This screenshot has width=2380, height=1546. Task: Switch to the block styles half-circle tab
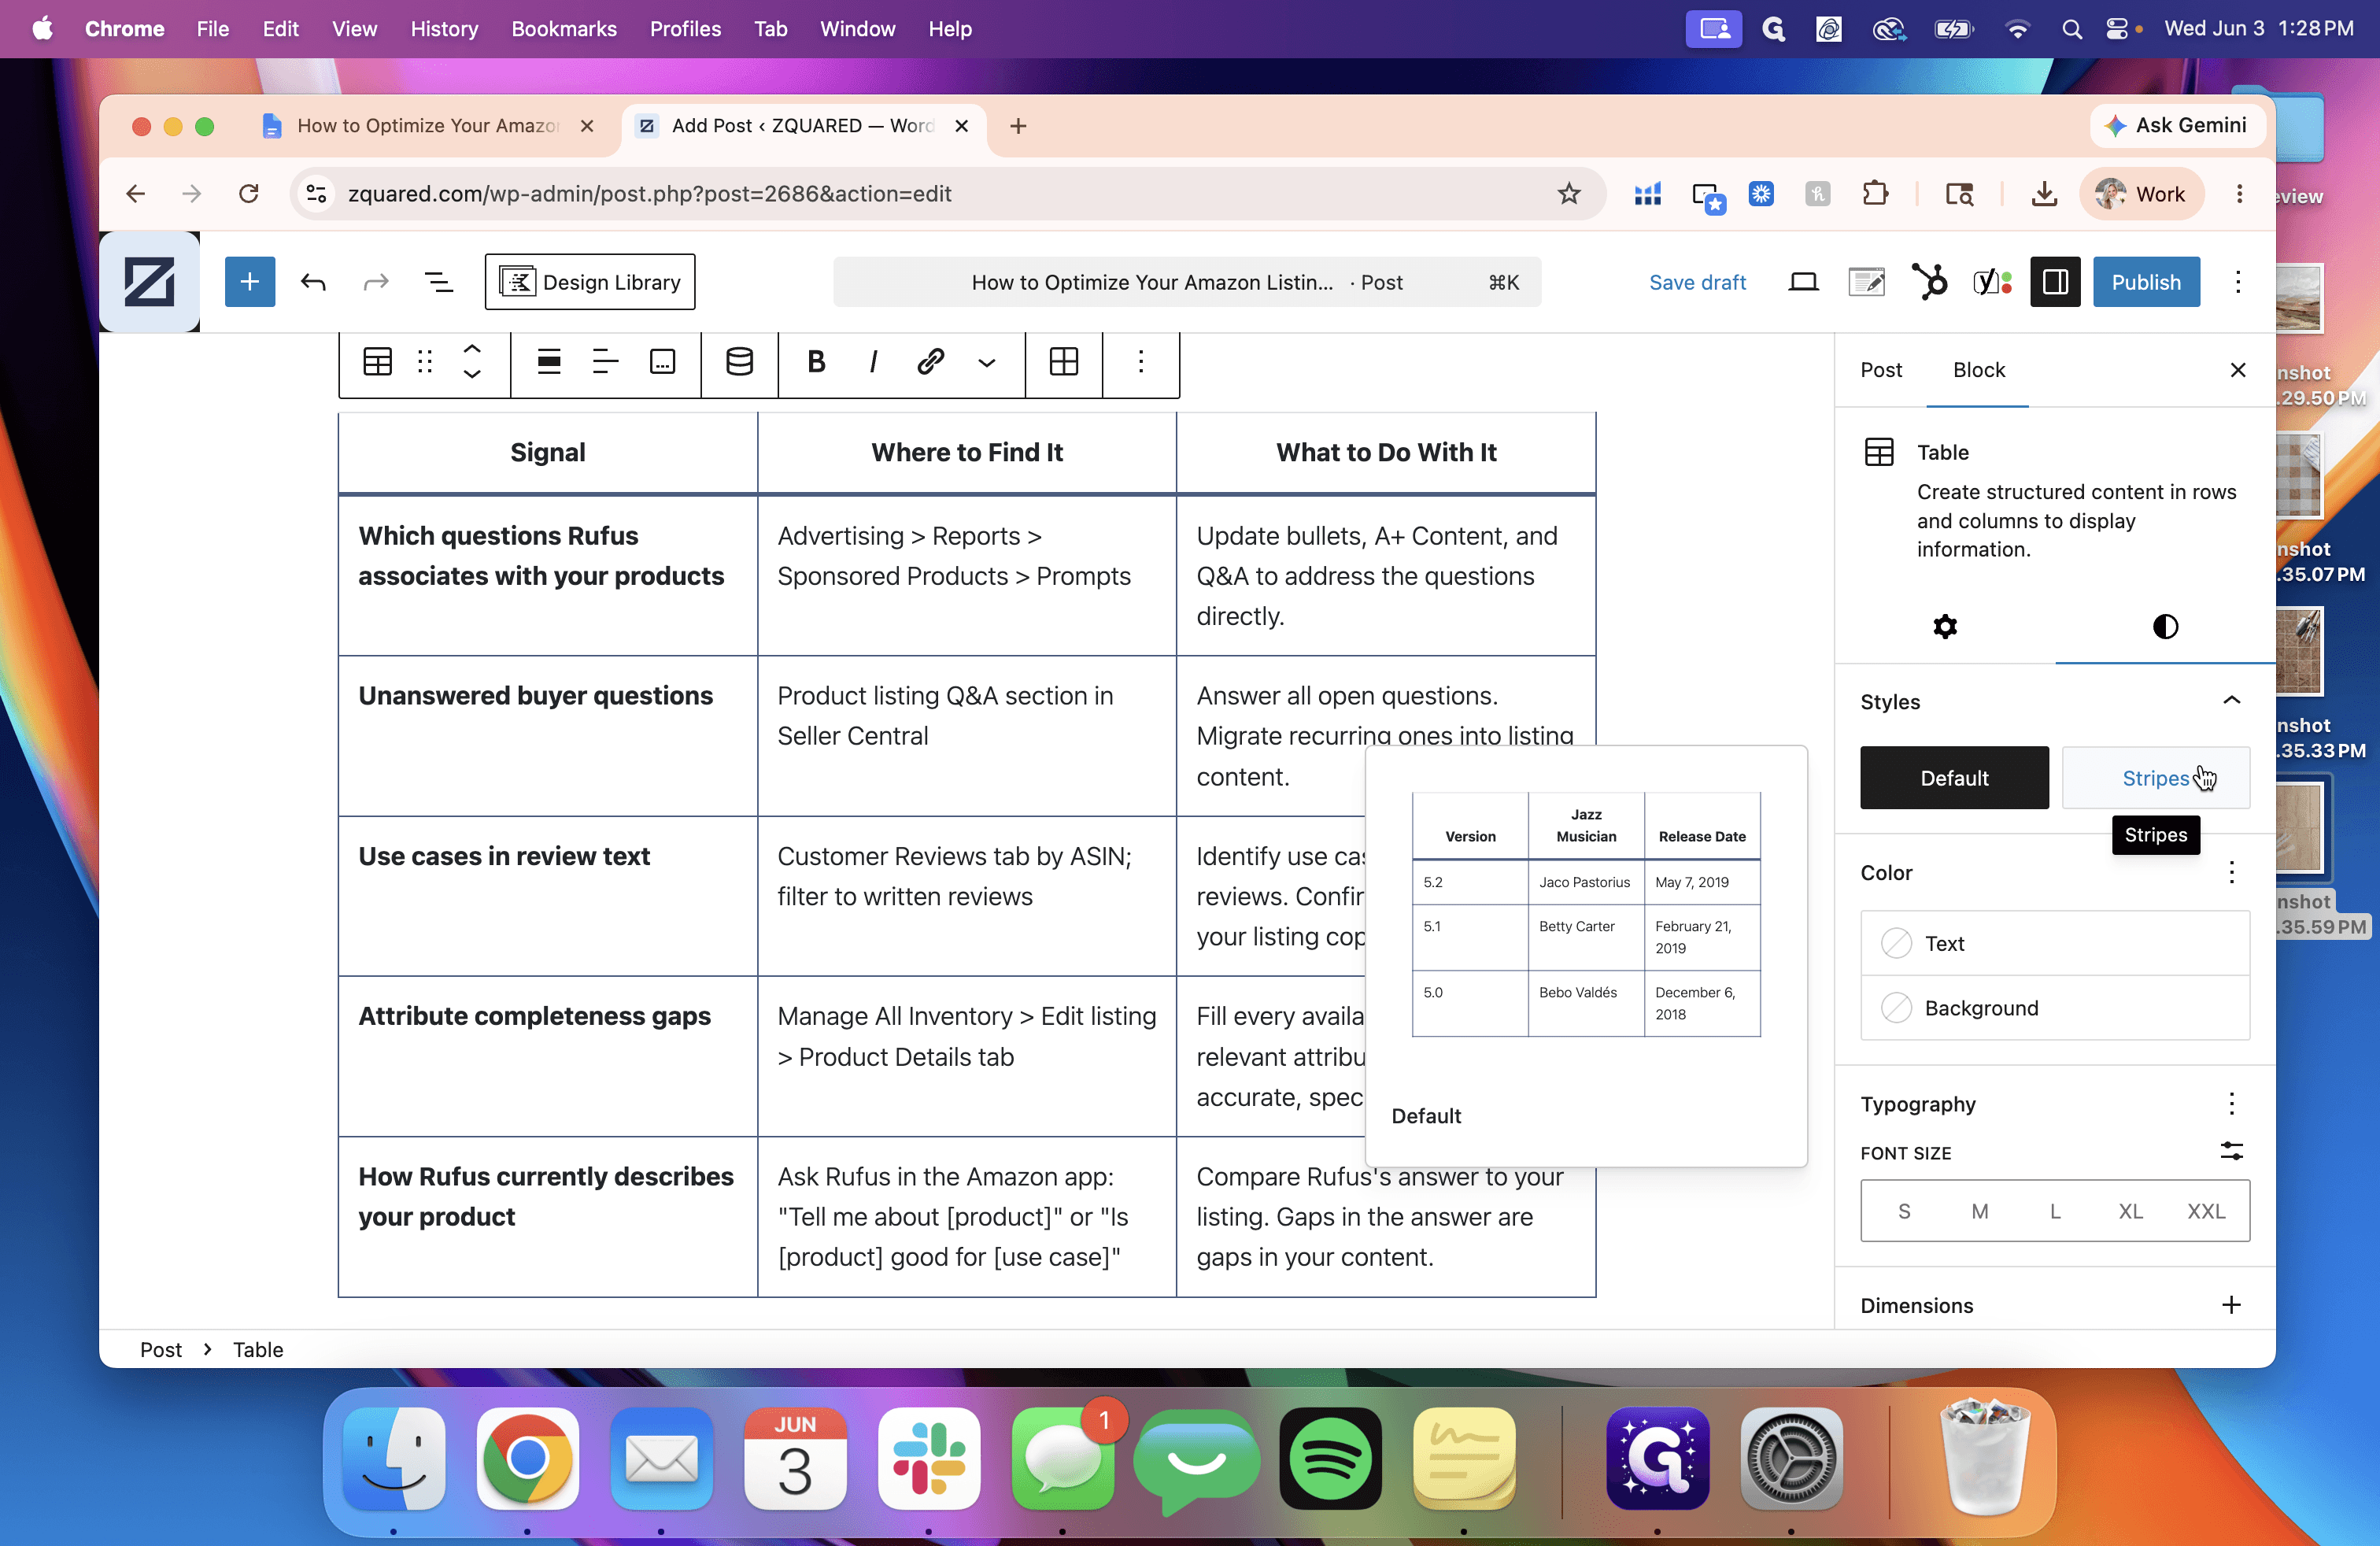(2165, 627)
